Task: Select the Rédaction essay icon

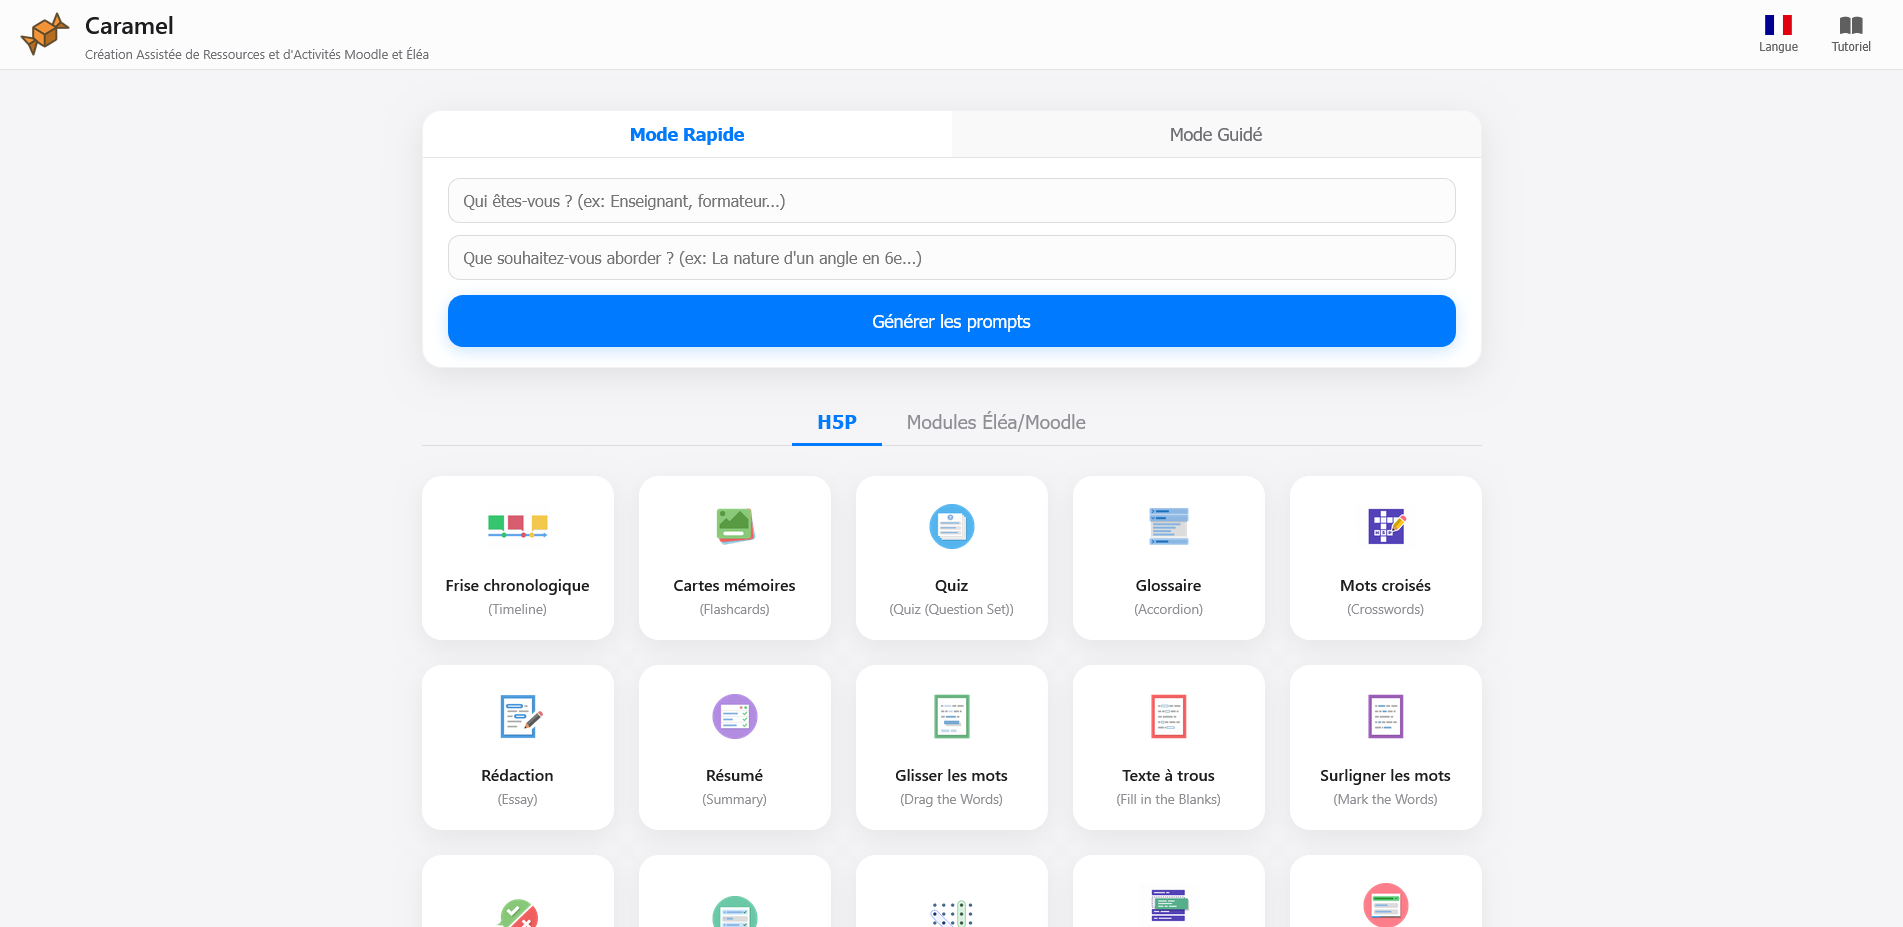Action: click(x=518, y=716)
